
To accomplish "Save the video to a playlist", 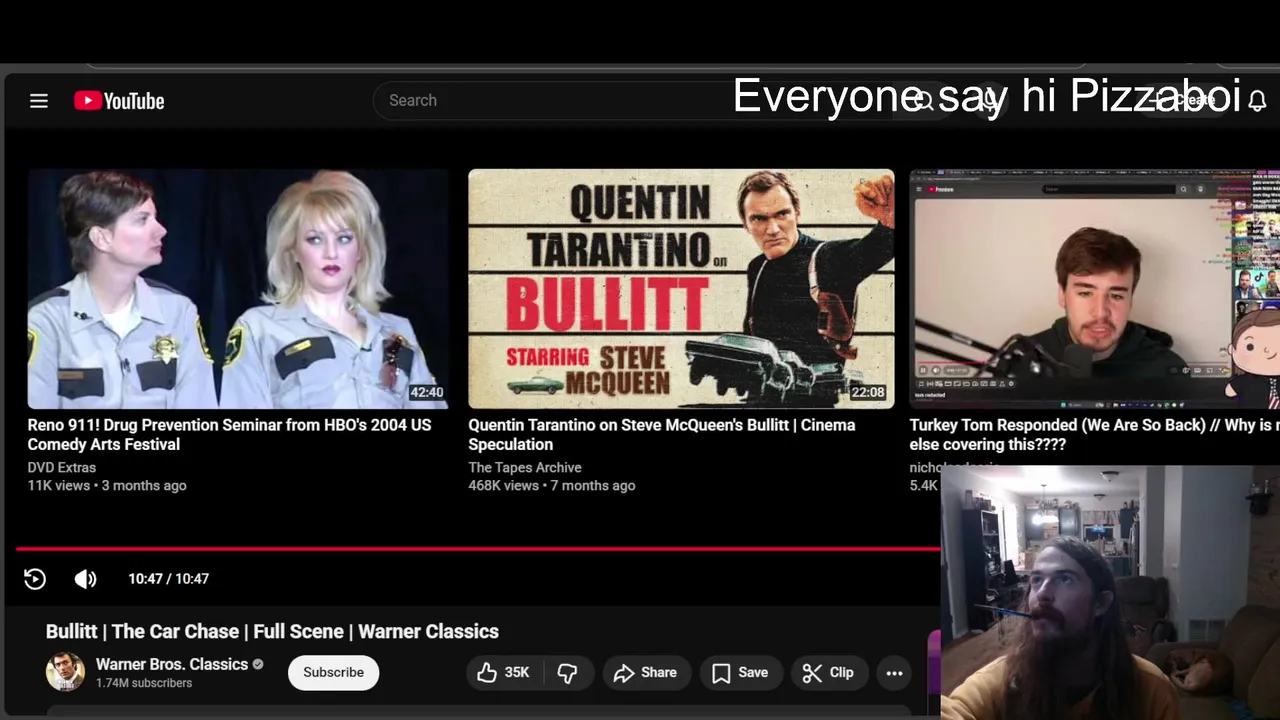I will [740, 673].
